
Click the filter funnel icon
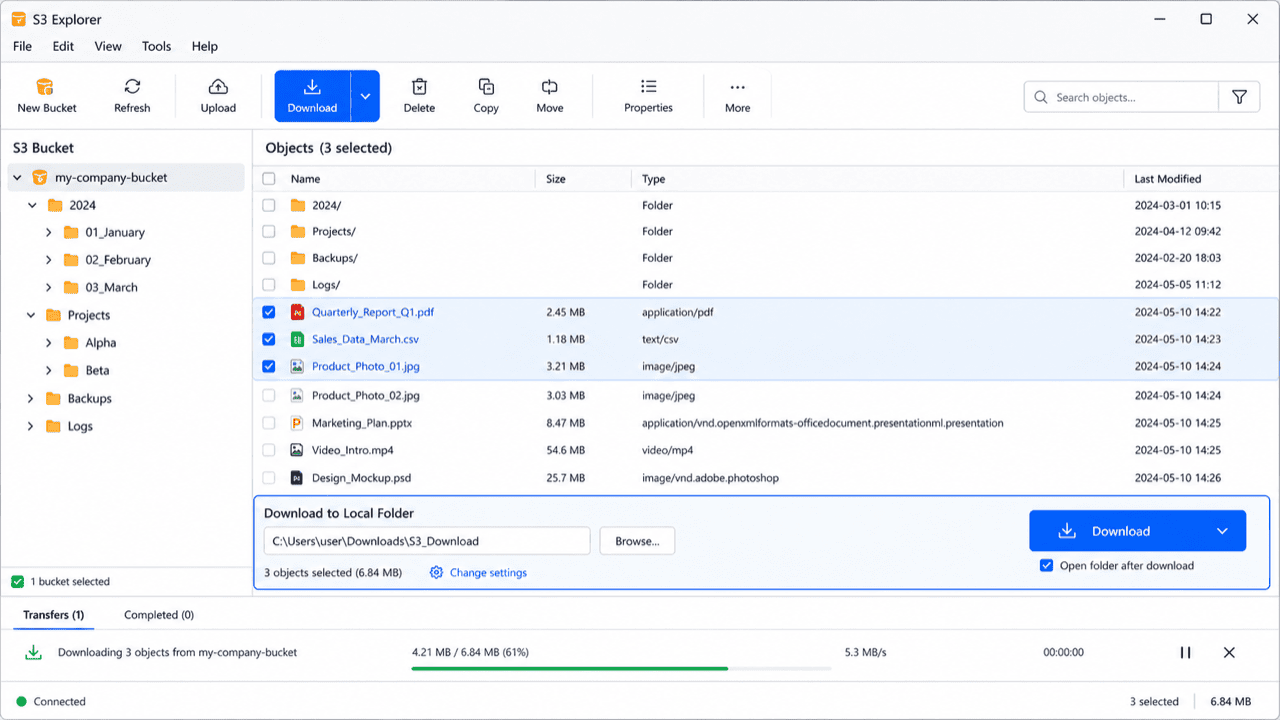(x=1240, y=97)
